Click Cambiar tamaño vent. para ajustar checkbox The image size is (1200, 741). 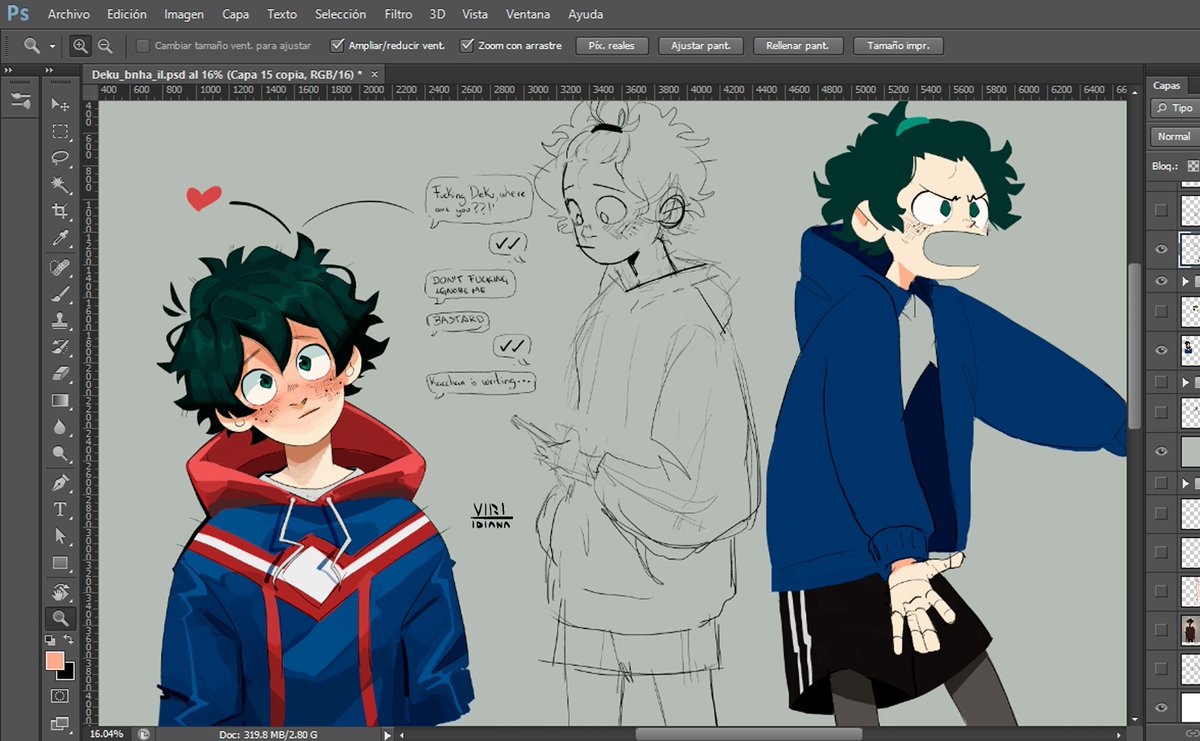tap(143, 45)
